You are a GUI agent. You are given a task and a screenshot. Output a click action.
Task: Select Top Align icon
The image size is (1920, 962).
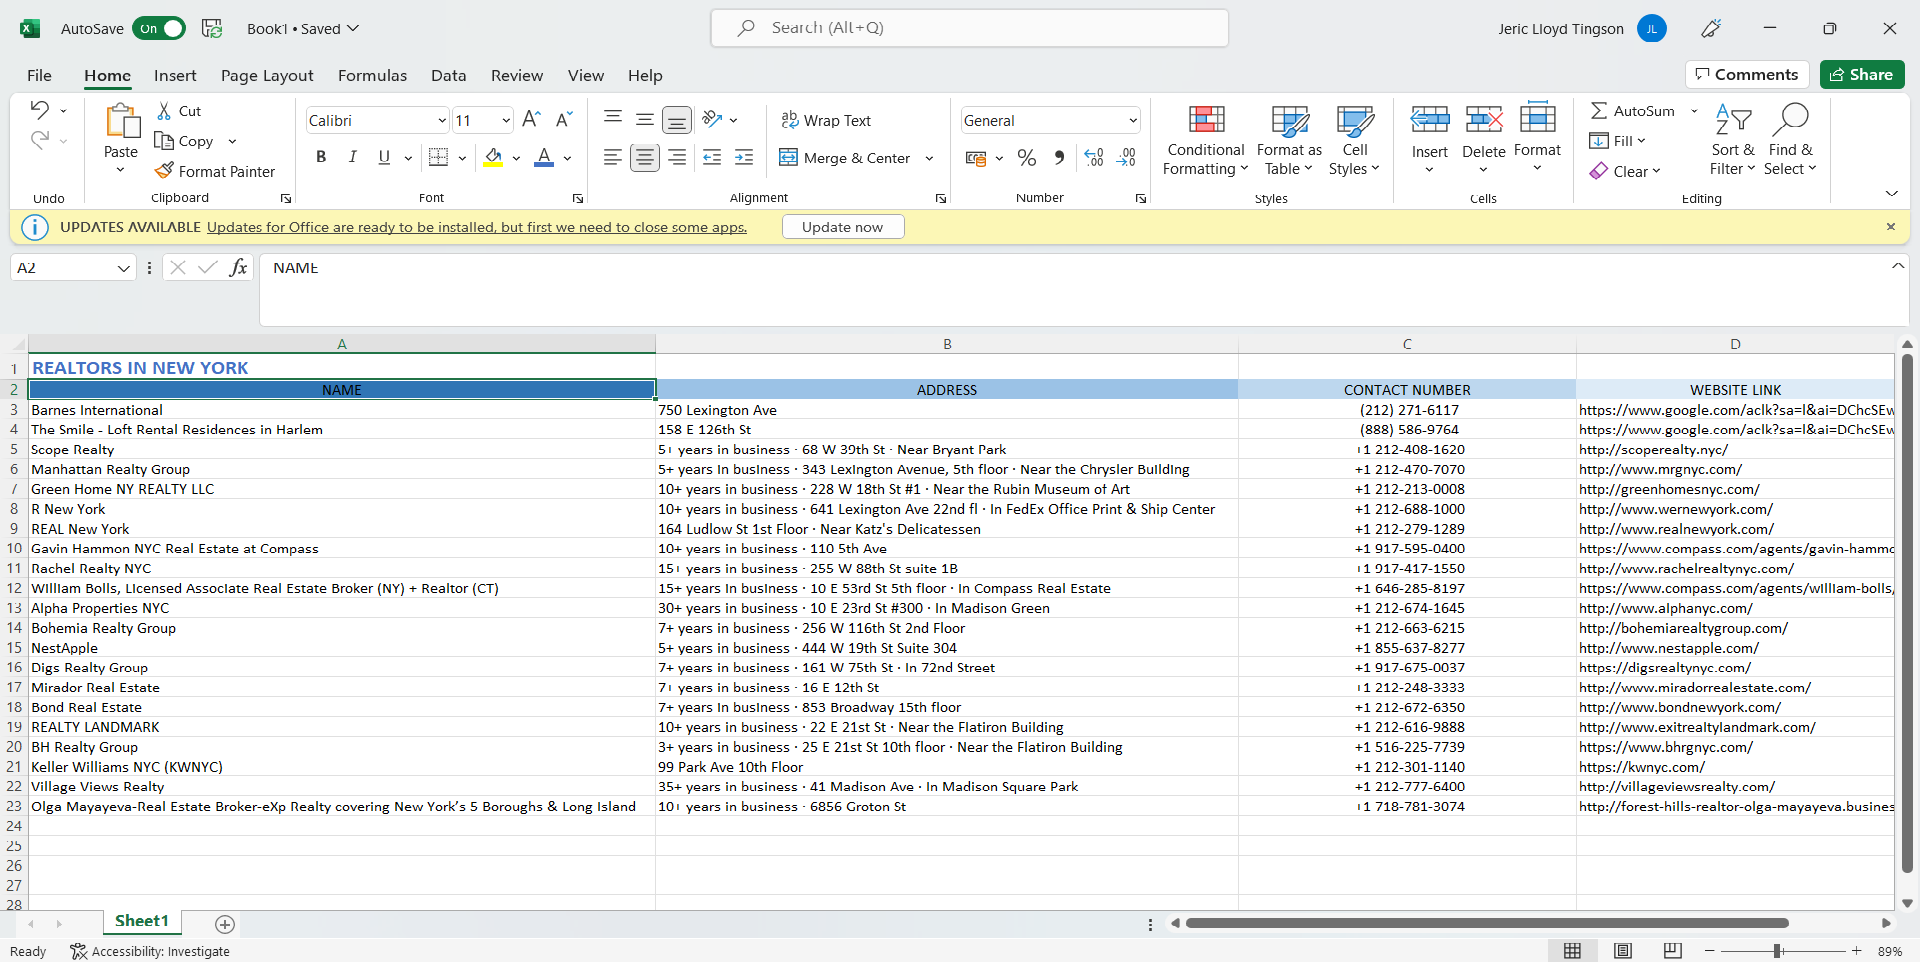click(613, 119)
